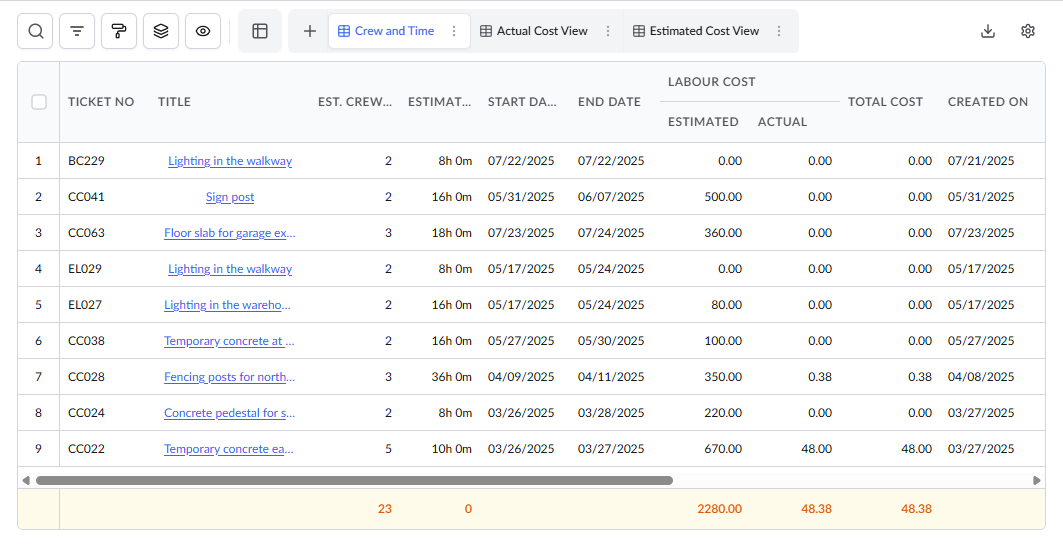Check the select-all header checkbox
1063x548 pixels.
pyautogui.click(x=39, y=102)
